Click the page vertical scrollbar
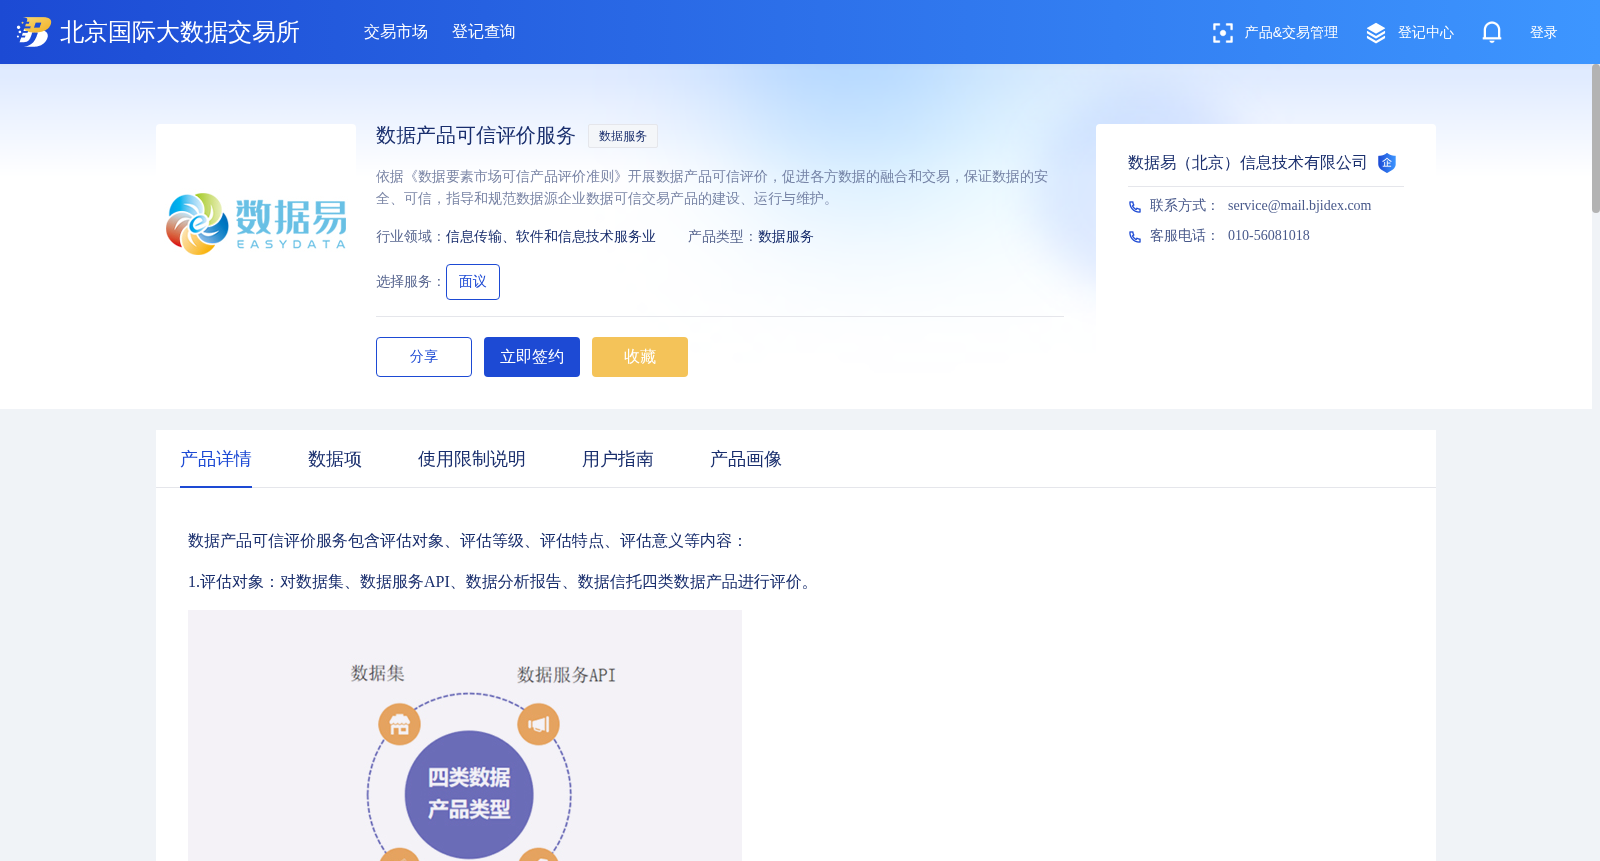 click(1596, 138)
